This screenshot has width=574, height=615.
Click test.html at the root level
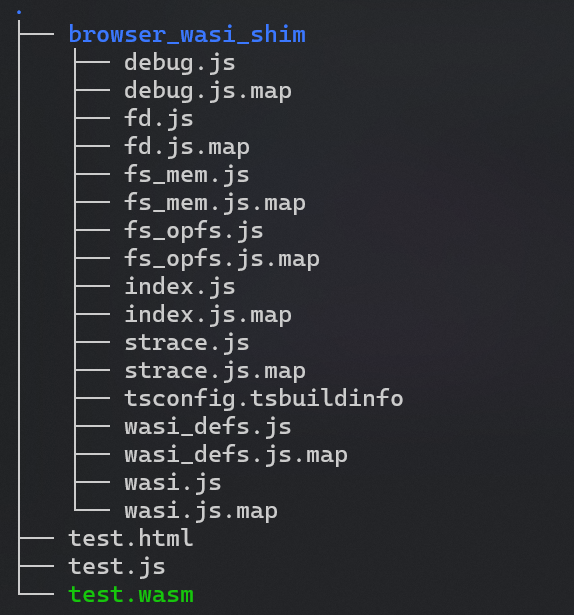coord(131,539)
